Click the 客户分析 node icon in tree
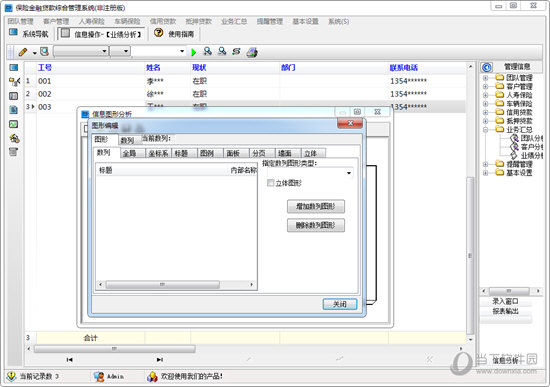This screenshot has width=550, height=387. [515, 147]
